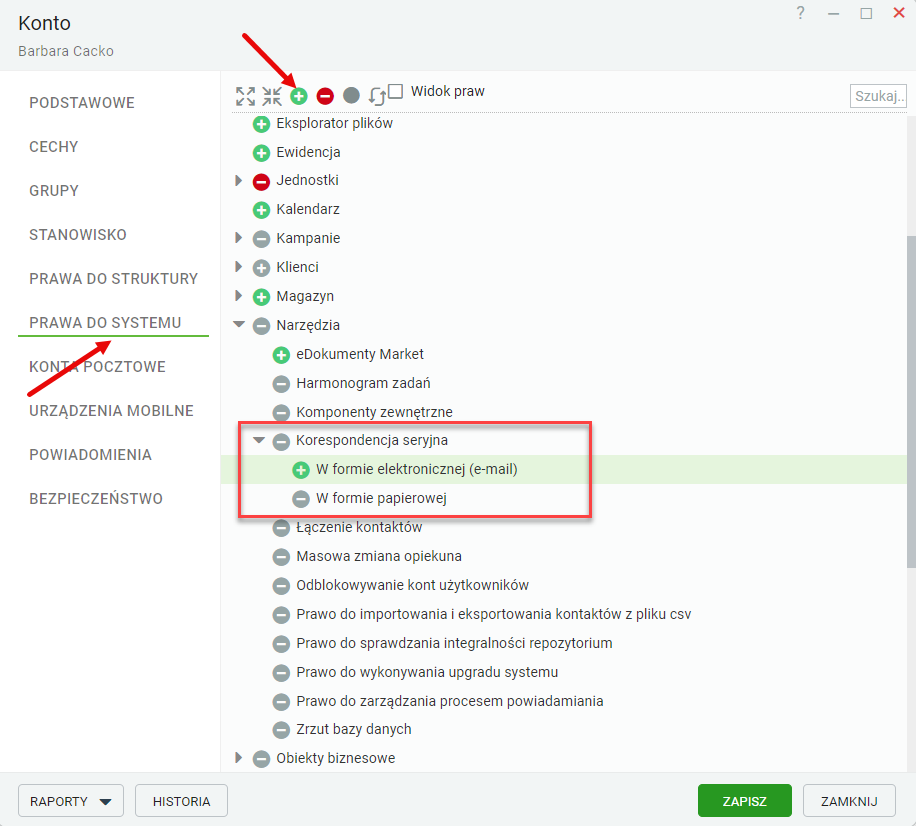Switch to the POWIADOMIENIA tab

(91, 454)
